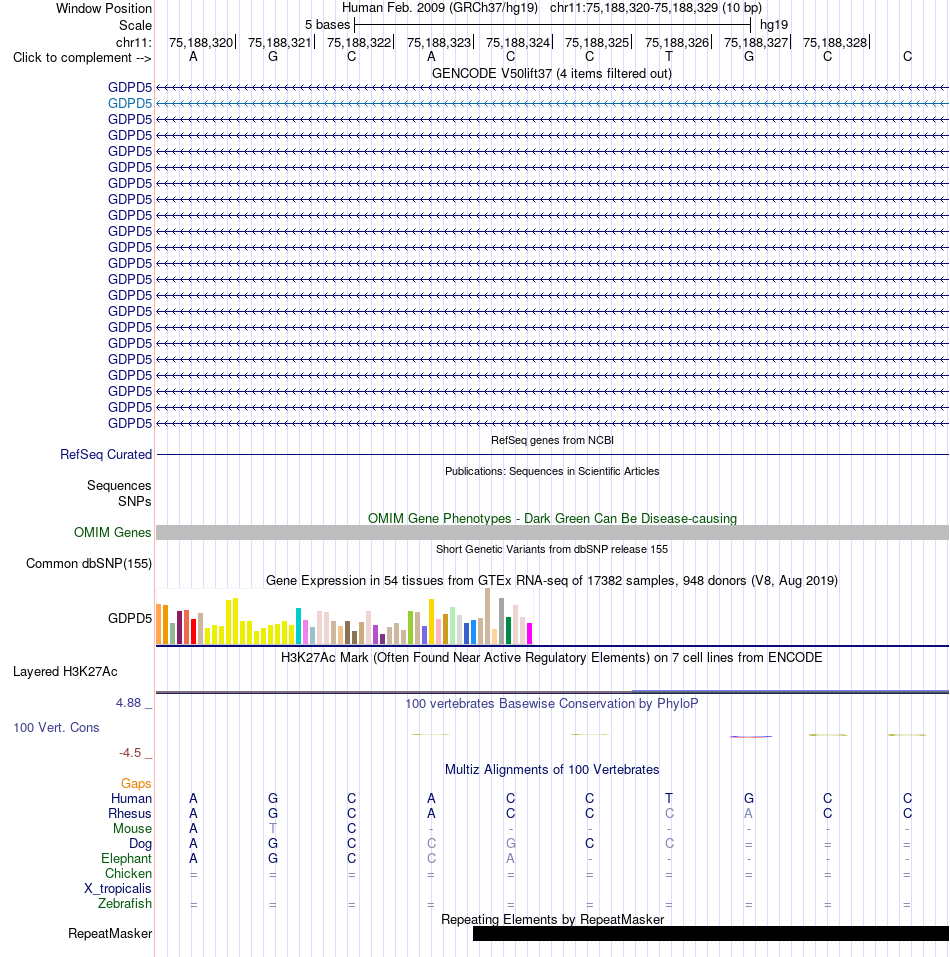Open the "Publications: Sequences in Scientific Articles" title

(552, 471)
